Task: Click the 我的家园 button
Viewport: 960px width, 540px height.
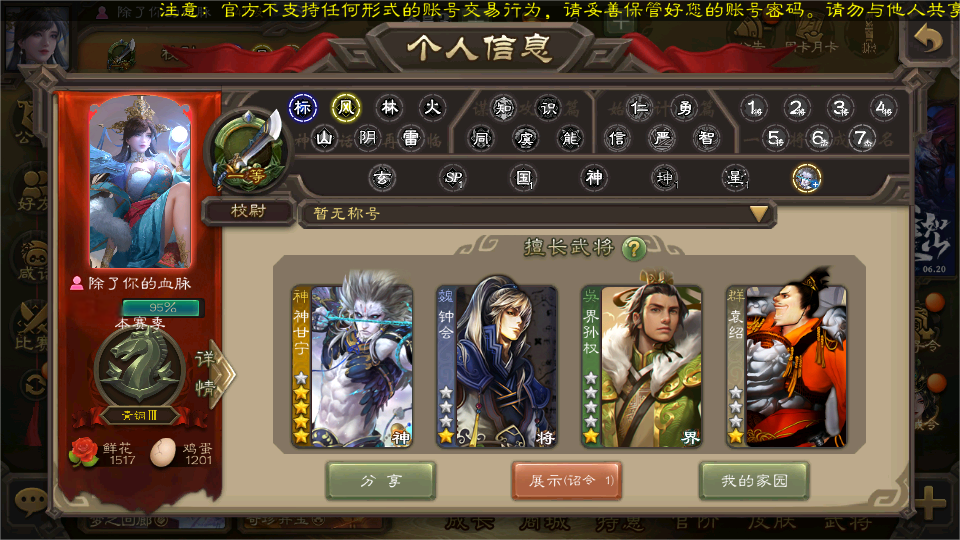Action: 754,481
